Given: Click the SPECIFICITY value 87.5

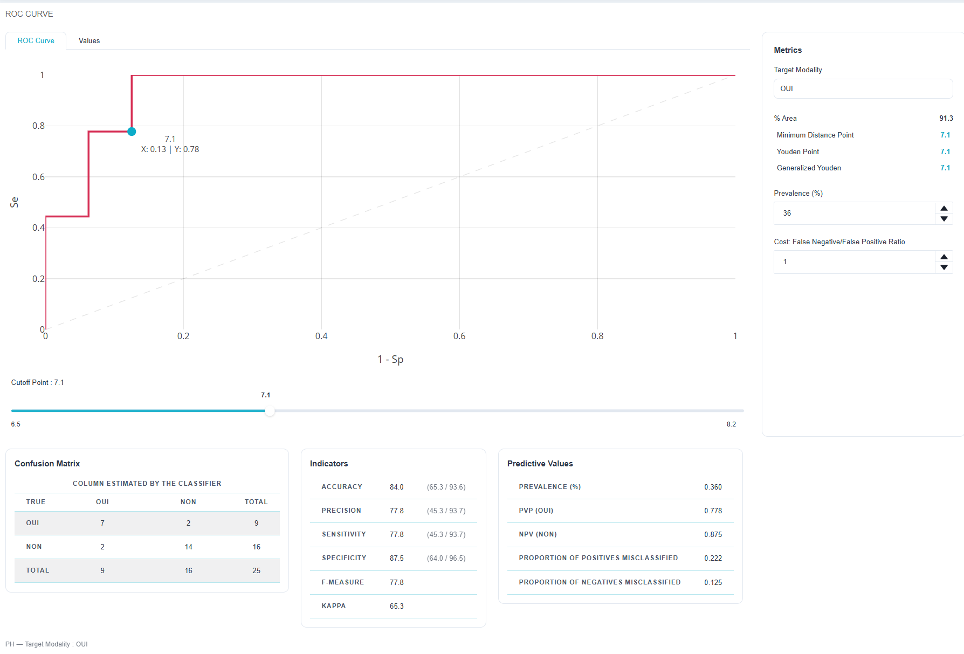Looking at the screenshot, I should [x=397, y=558].
